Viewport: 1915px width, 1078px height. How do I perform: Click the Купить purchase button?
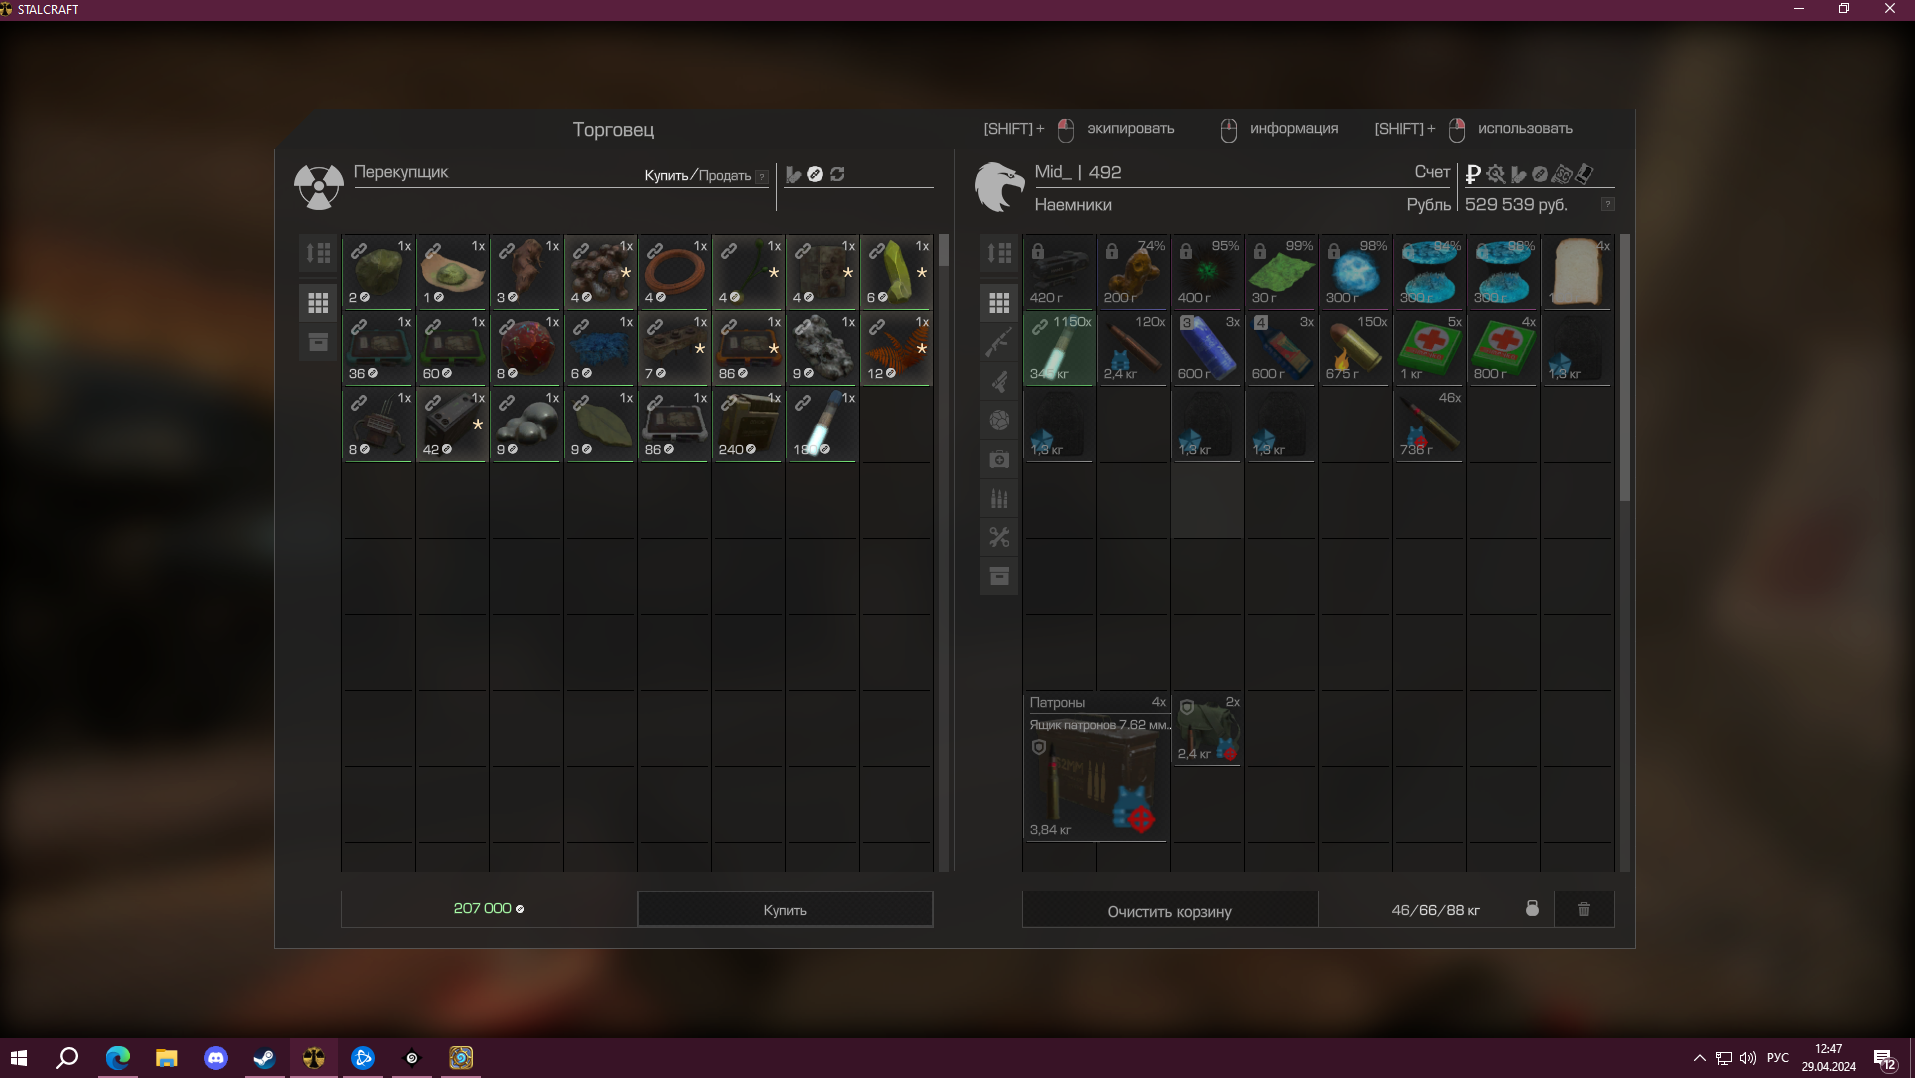(x=785, y=910)
